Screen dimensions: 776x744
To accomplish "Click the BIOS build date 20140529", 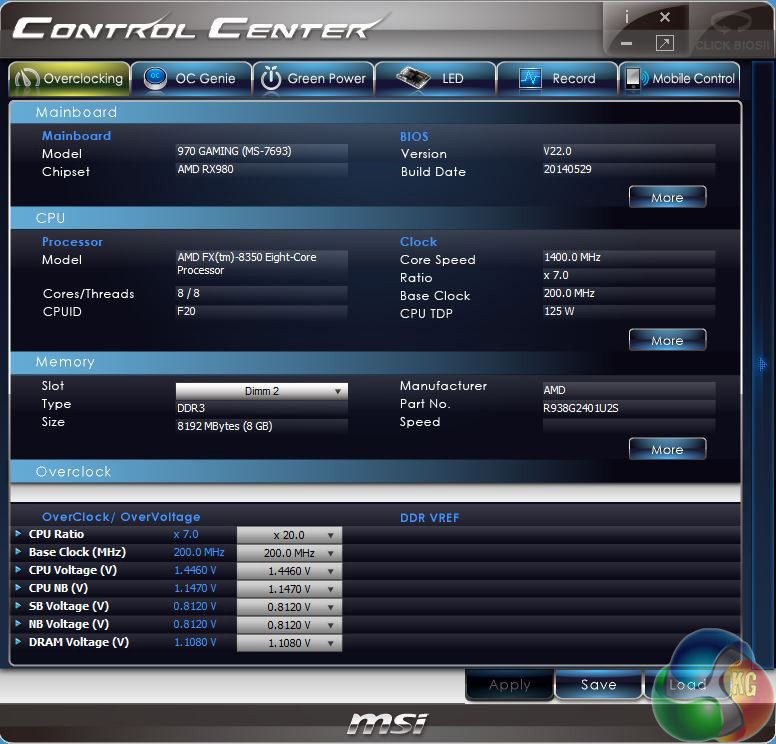I will click(629, 169).
